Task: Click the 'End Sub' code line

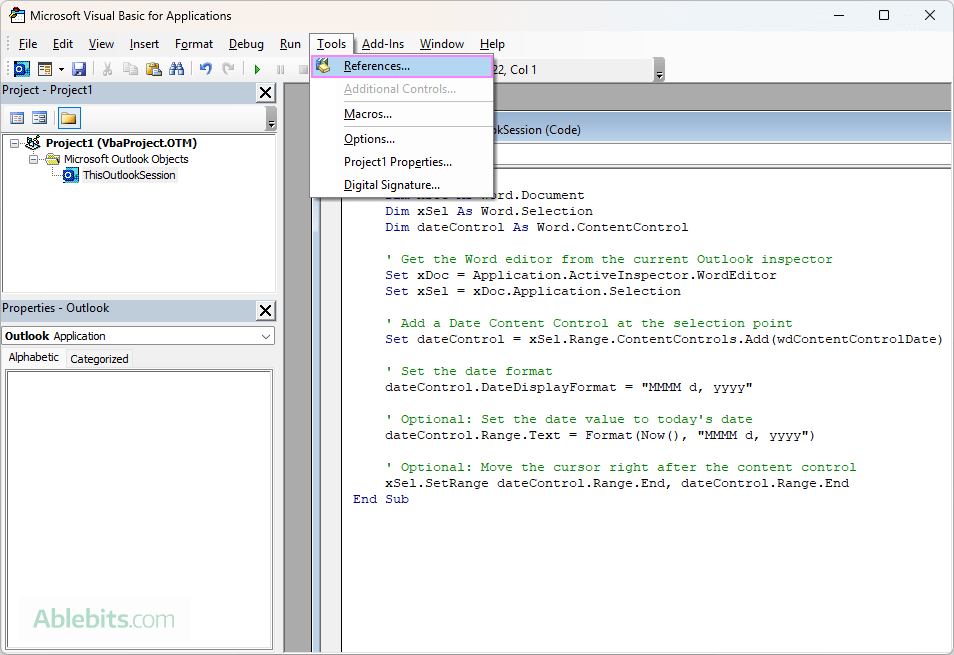Action: pos(381,499)
